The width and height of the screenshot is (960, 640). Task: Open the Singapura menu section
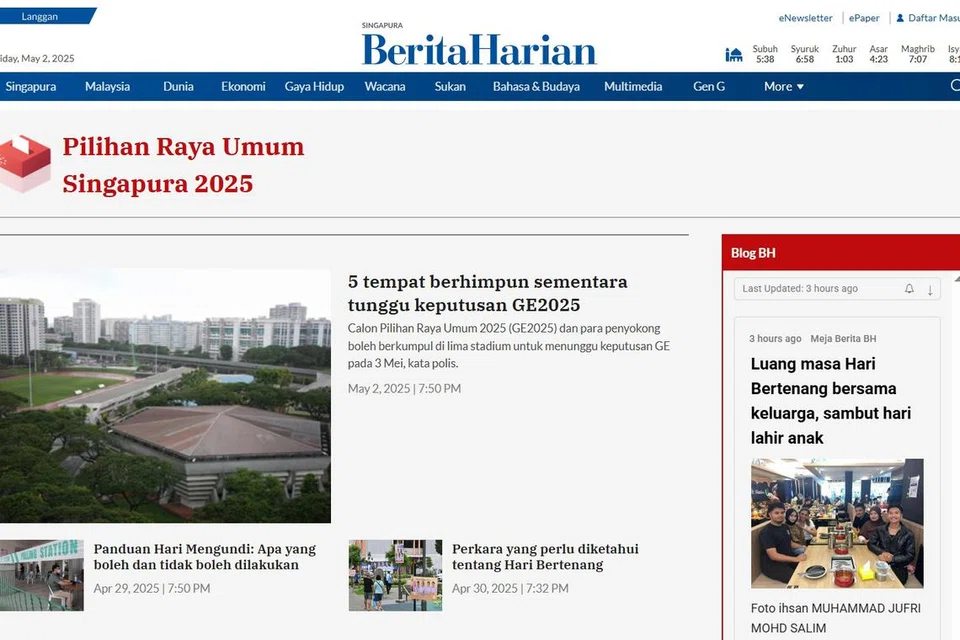click(31, 87)
